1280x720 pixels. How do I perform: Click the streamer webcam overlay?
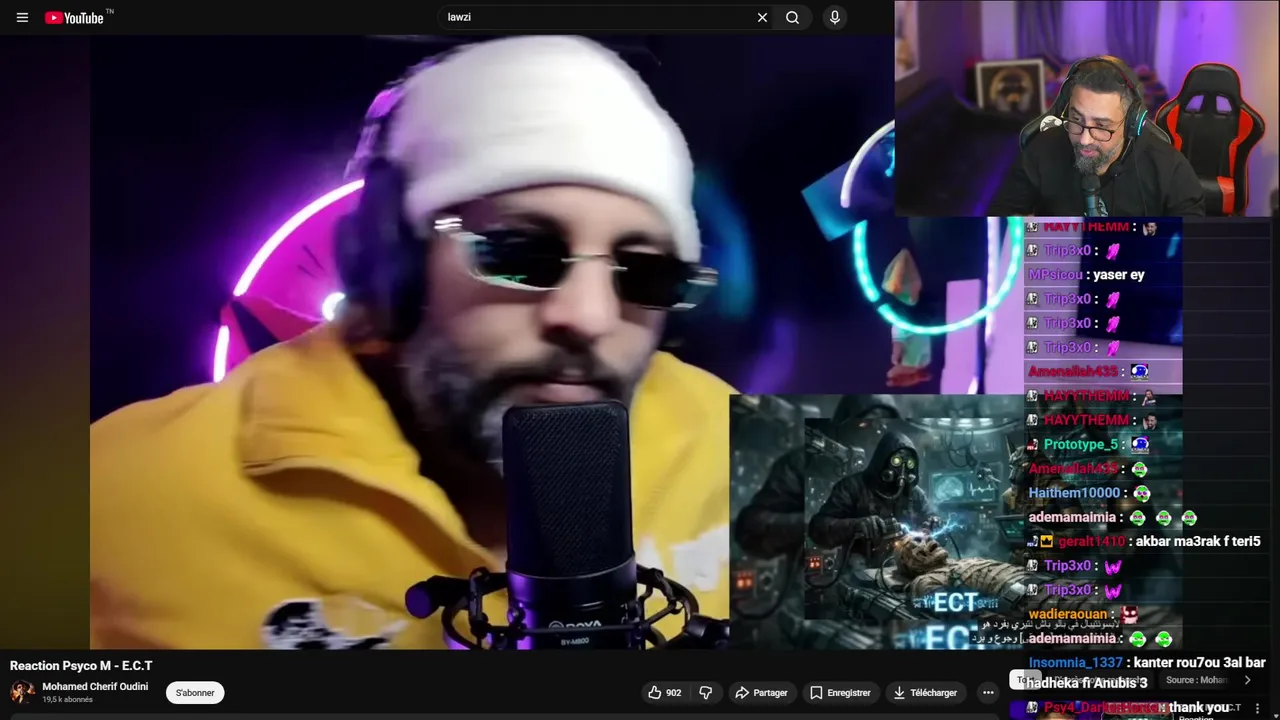[1087, 108]
